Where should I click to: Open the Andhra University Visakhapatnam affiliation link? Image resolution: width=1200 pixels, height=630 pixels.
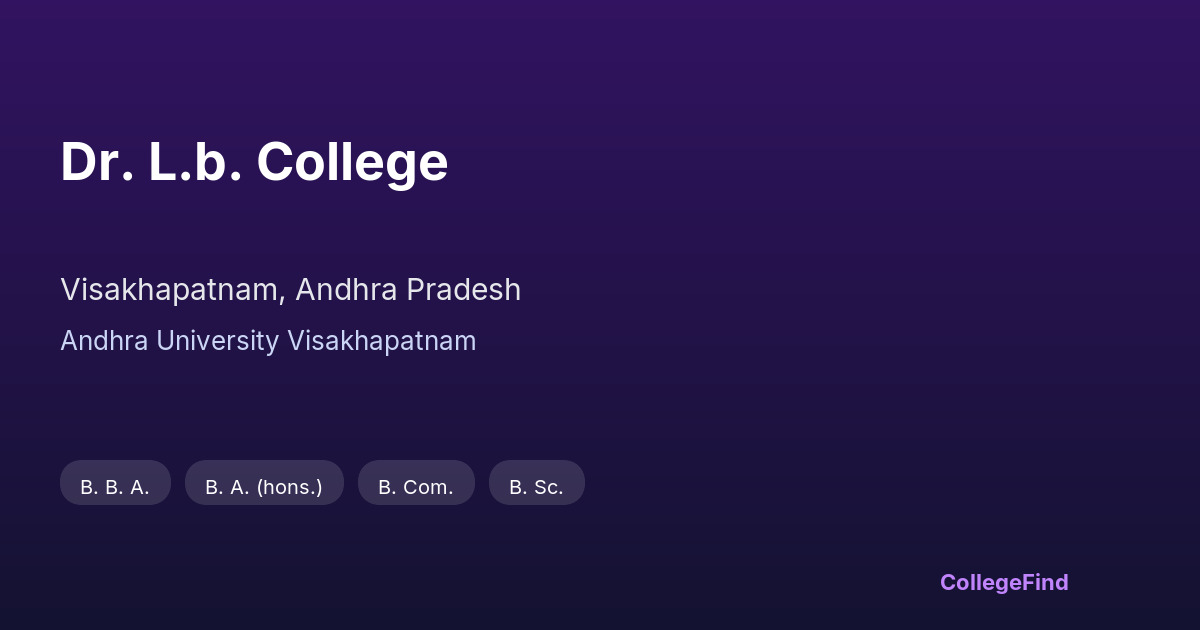pyautogui.click(x=268, y=341)
